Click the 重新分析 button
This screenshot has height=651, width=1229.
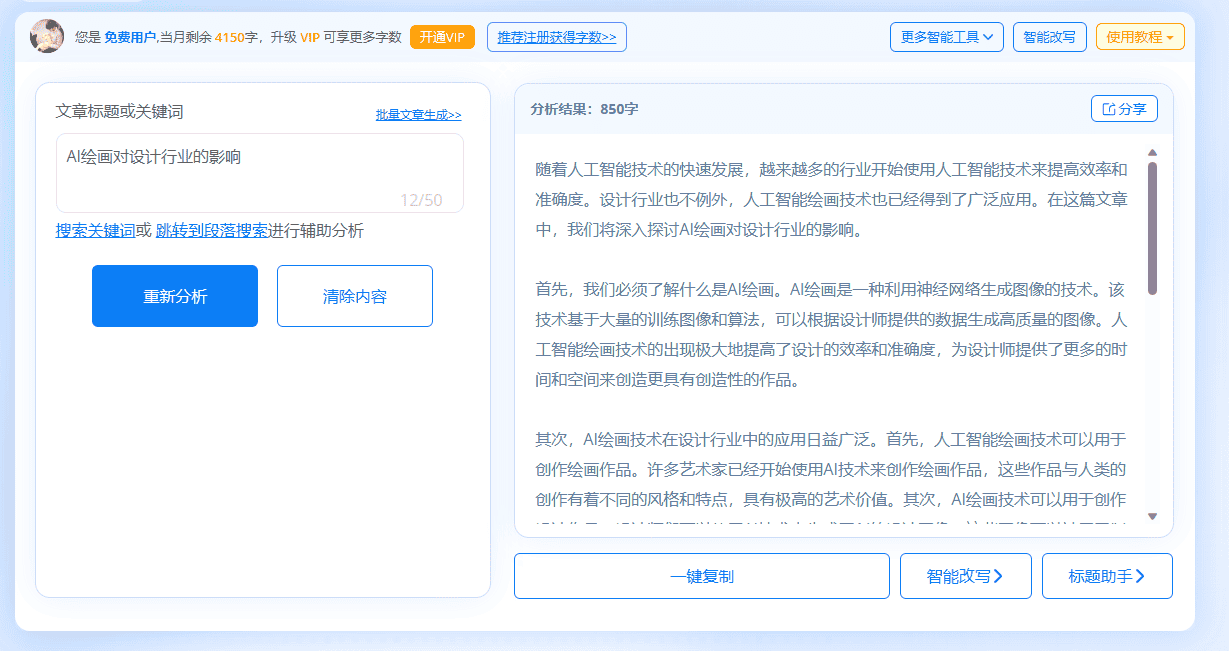coord(175,296)
